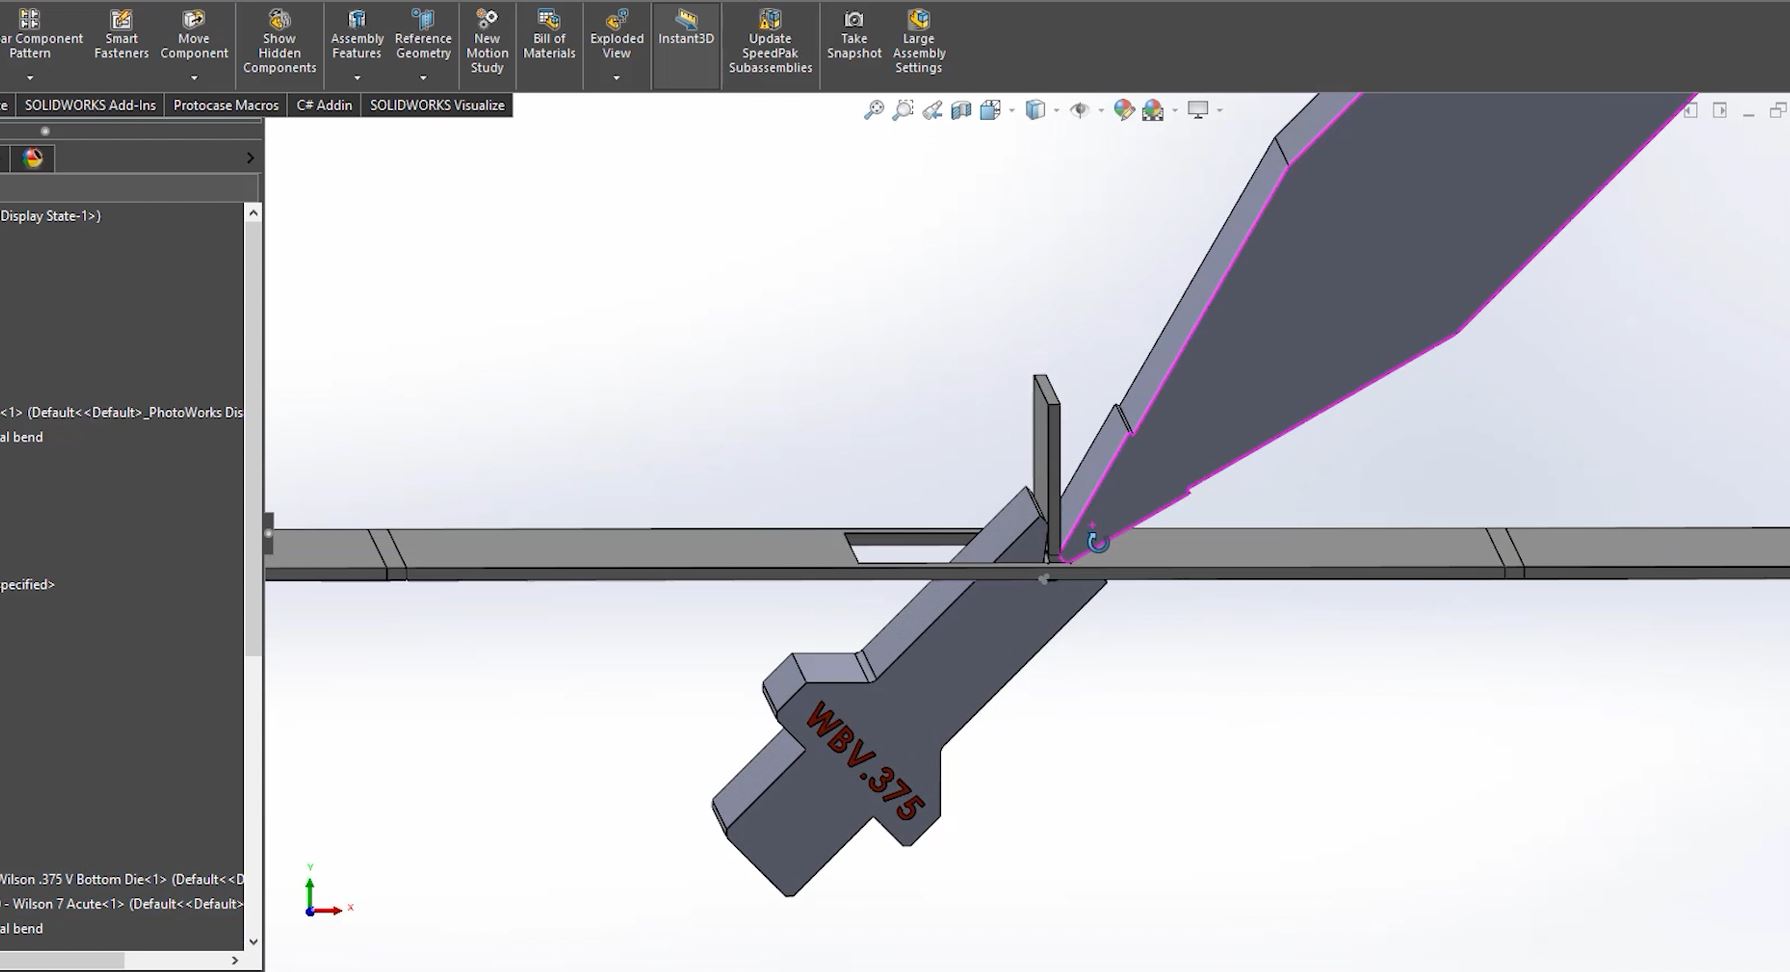
Task: Open View Settings dropdown arrow
Action: click(x=1219, y=110)
